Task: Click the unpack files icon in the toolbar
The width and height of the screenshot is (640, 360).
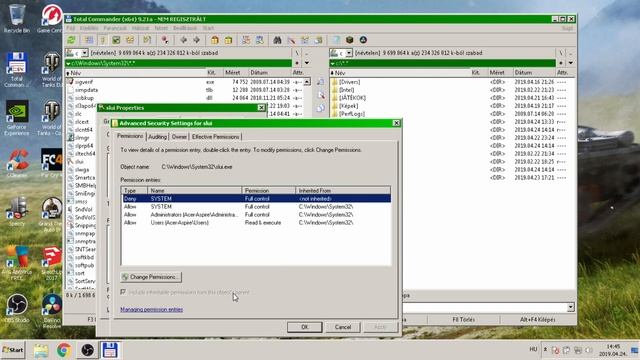Action: tap(228, 40)
